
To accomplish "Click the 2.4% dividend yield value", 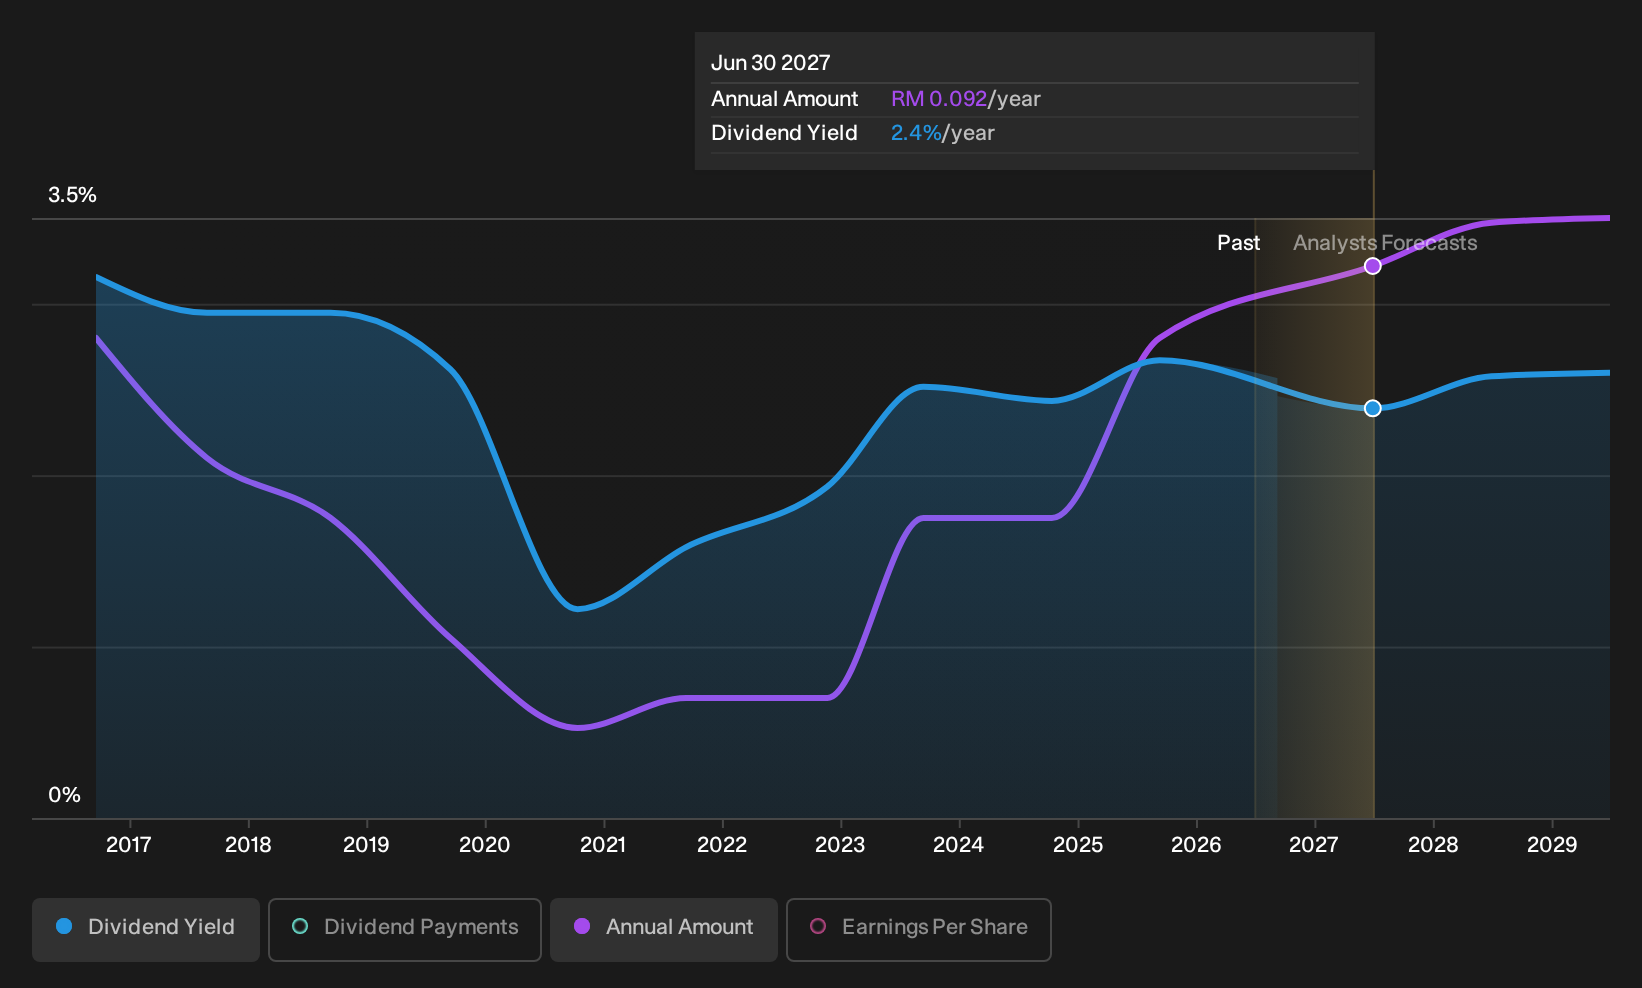I will pos(916,133).
